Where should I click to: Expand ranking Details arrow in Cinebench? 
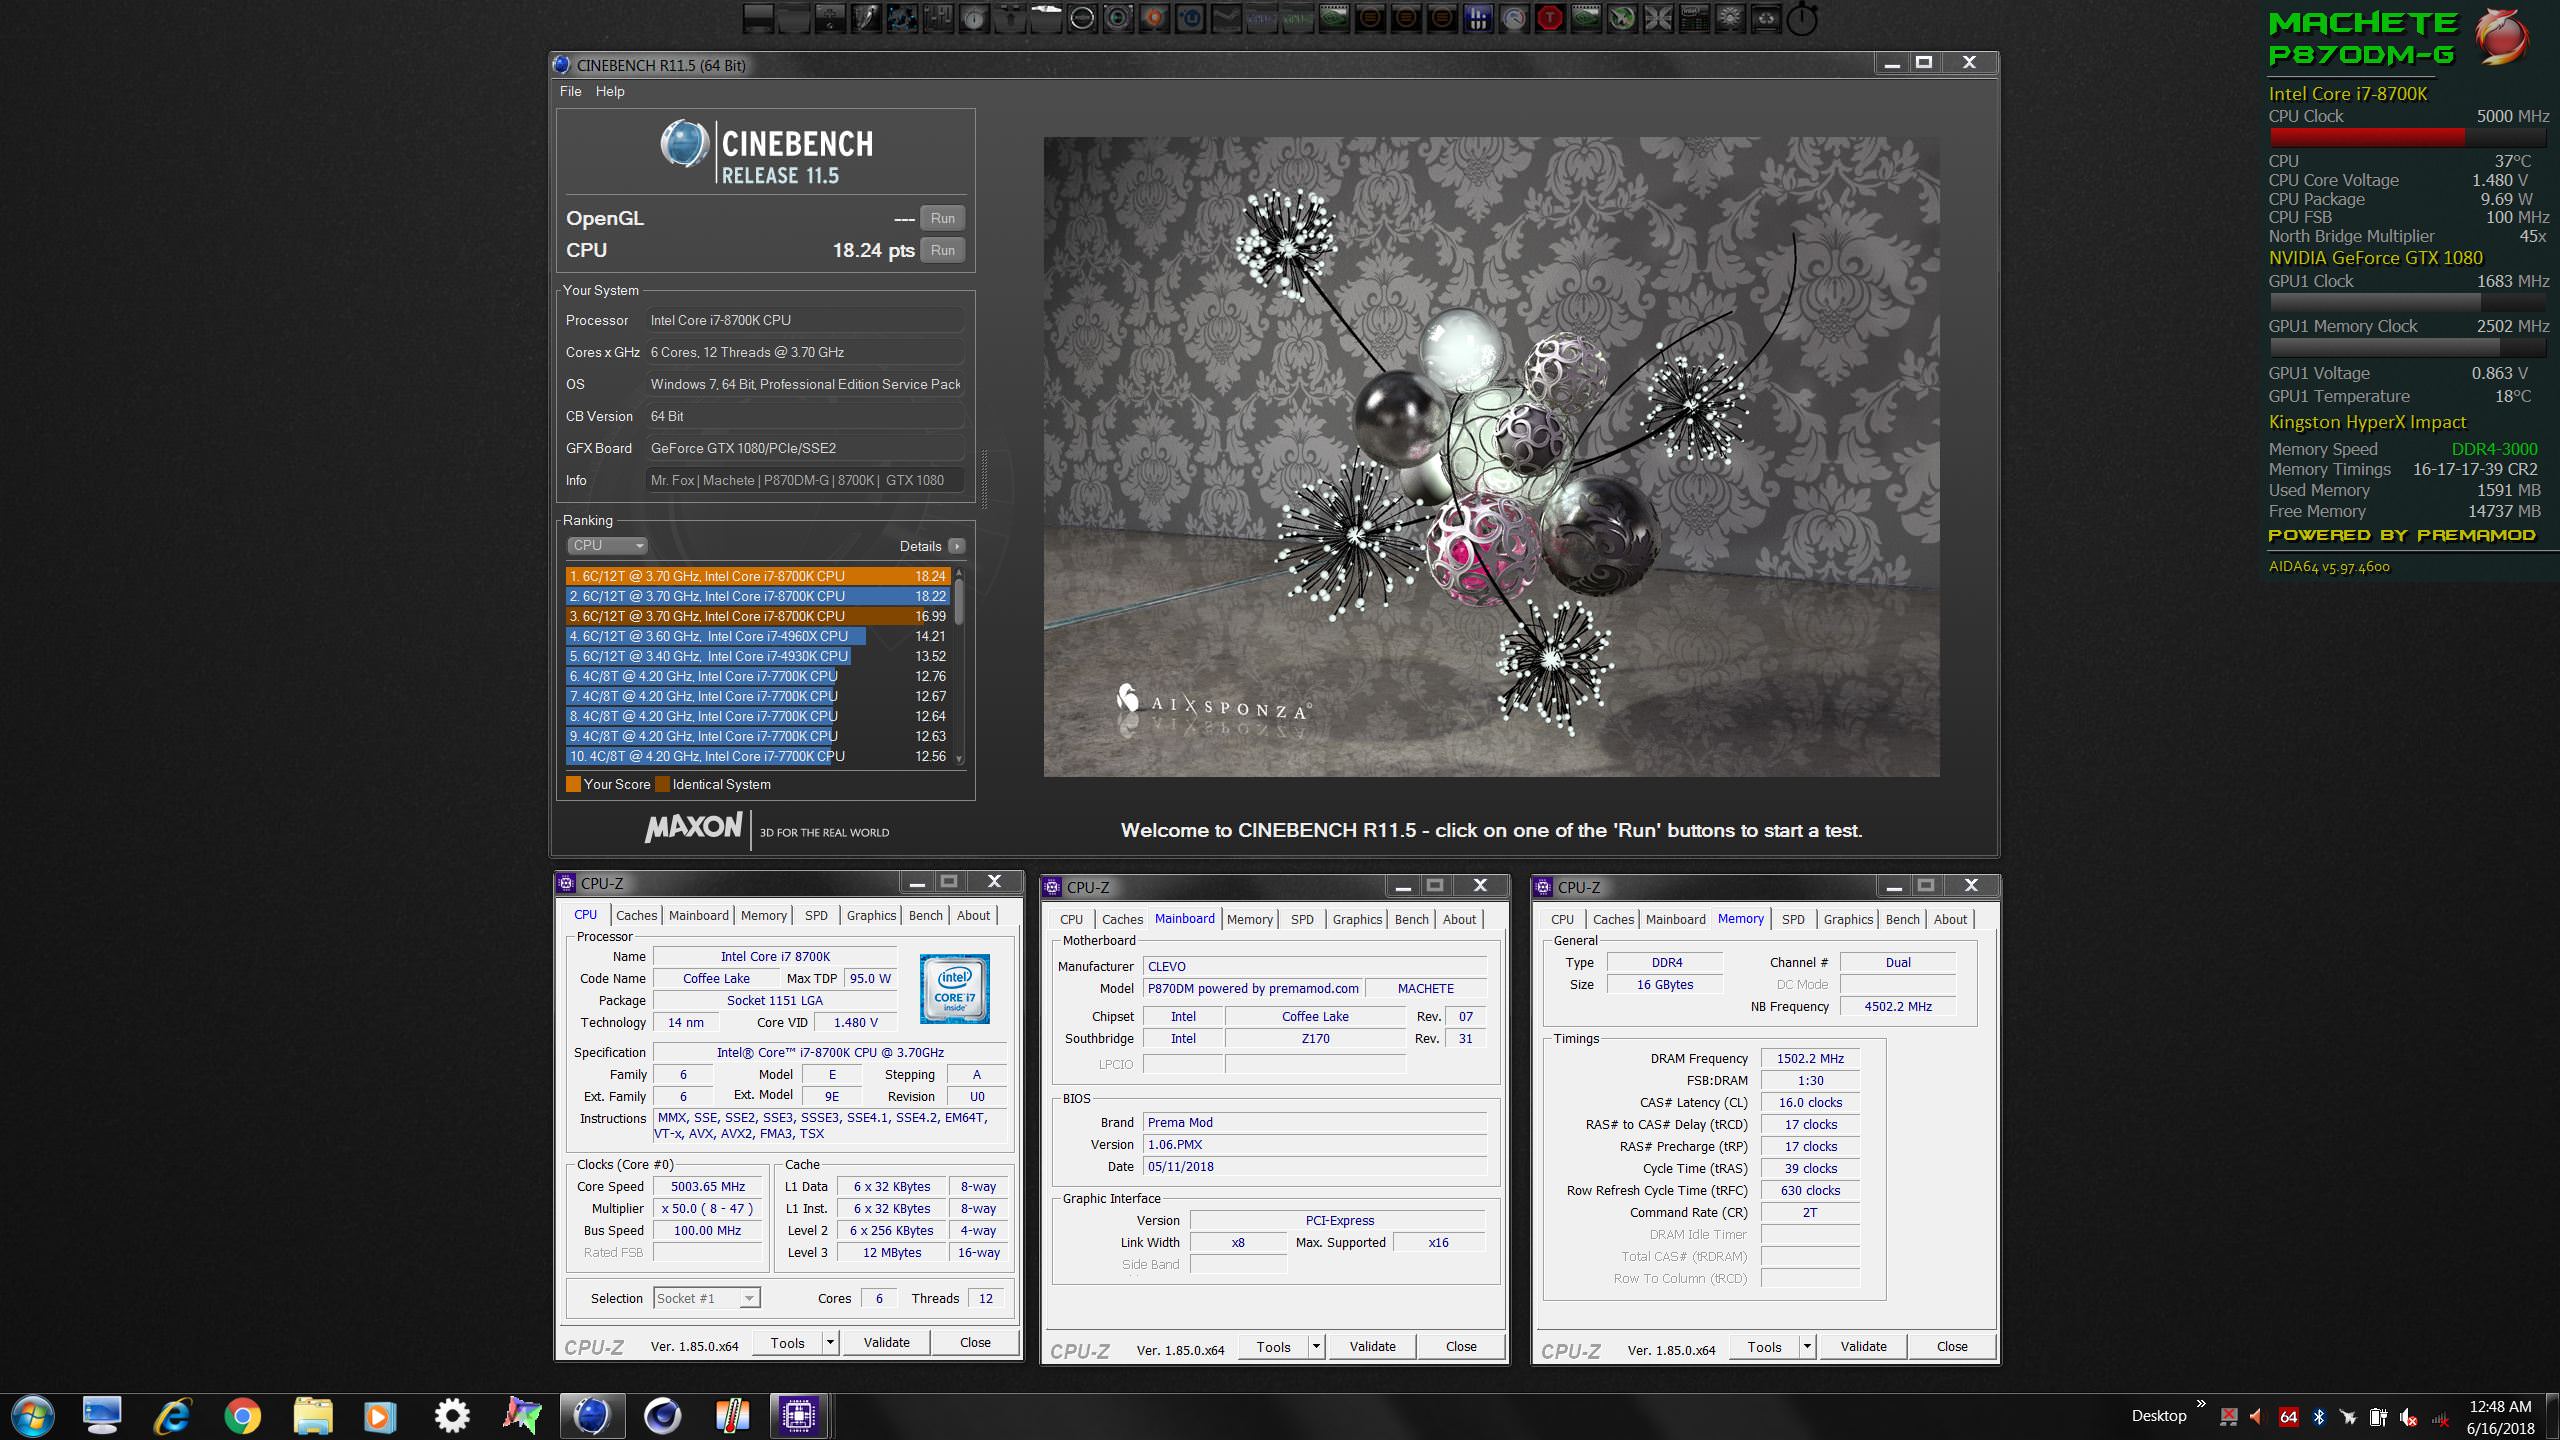pyautogui.click(x=957, y=546)
